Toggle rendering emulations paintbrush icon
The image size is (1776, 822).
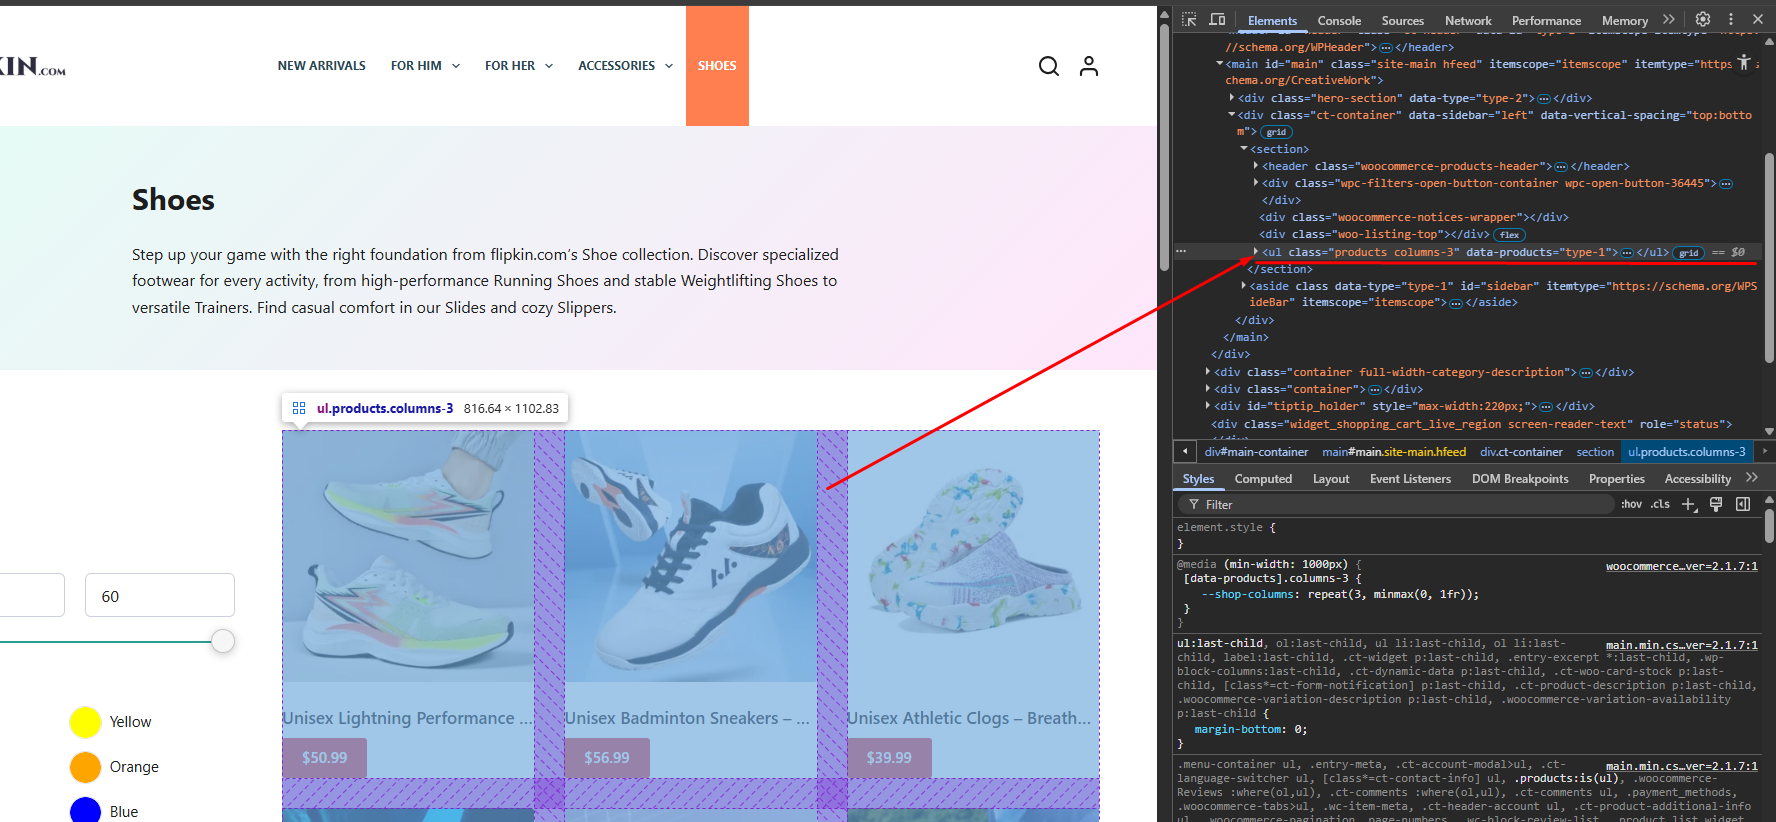click(1716, 504)
